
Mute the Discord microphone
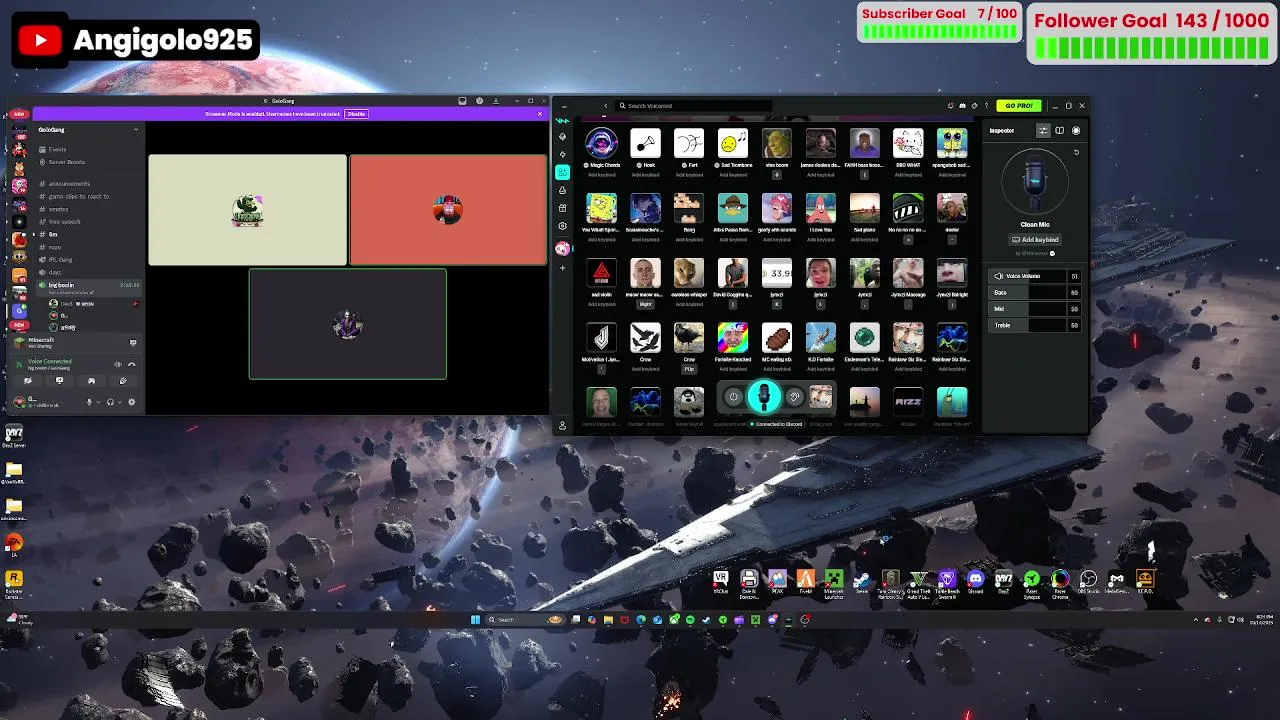click(88, 402)
